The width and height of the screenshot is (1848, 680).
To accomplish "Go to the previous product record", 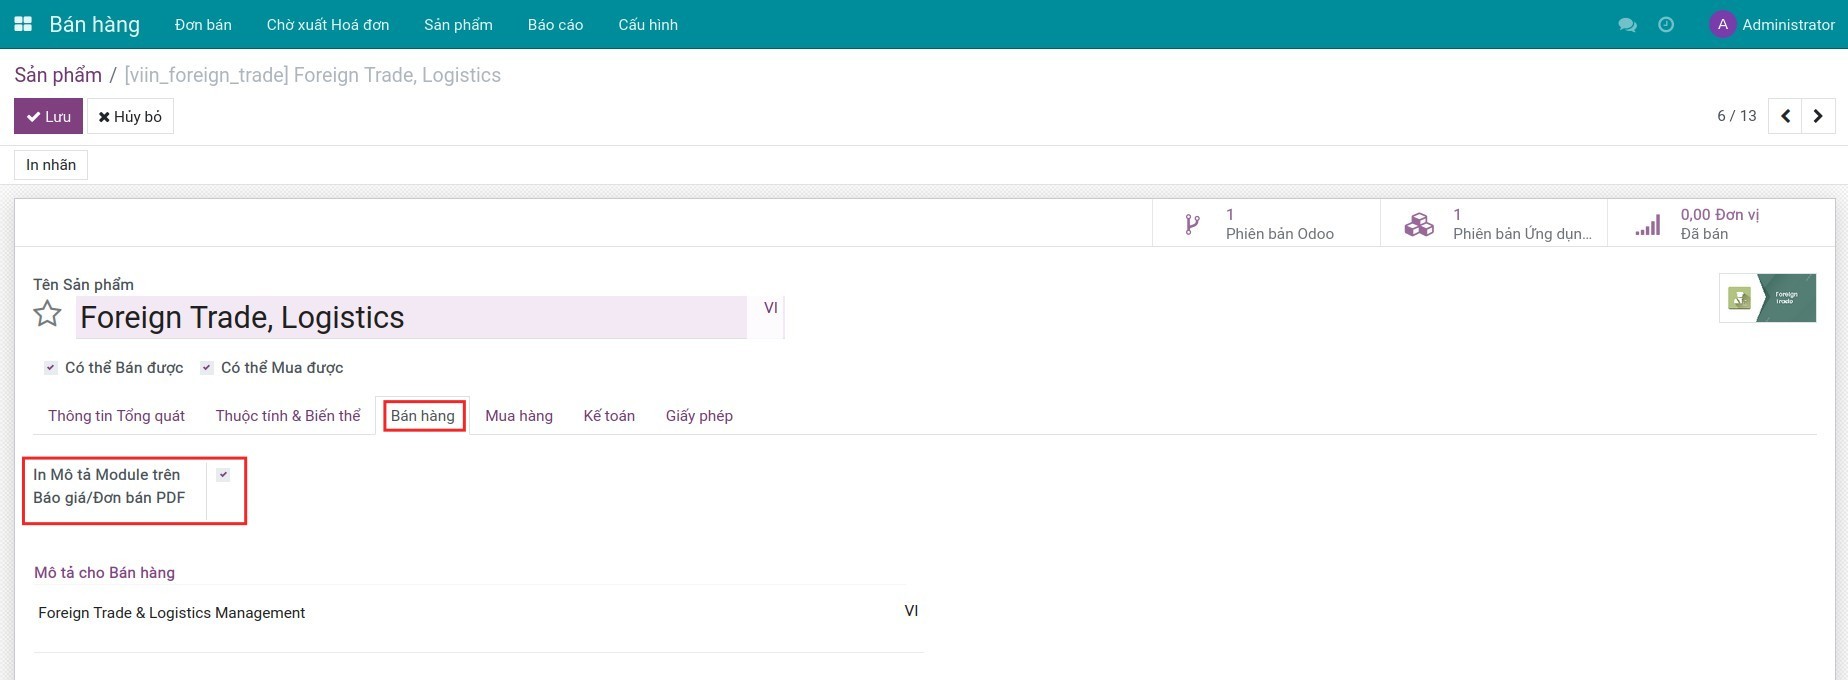I will click(x=1785, y=116).
